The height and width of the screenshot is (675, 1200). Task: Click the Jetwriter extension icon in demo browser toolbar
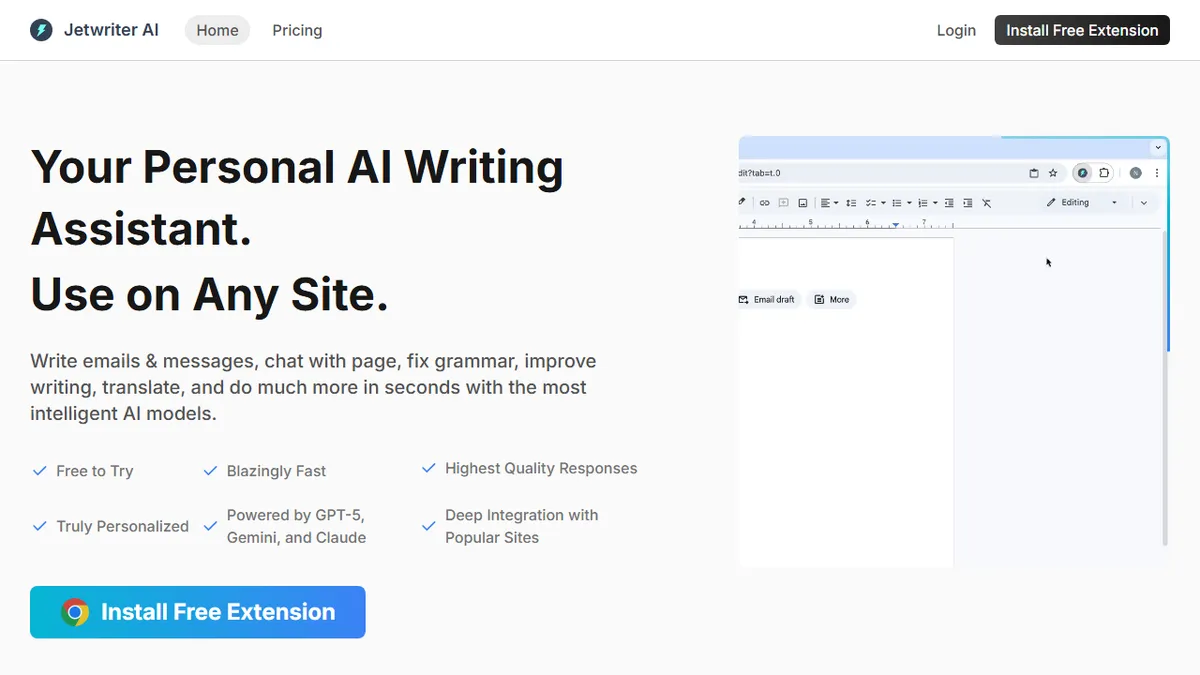click(1082, 173)
